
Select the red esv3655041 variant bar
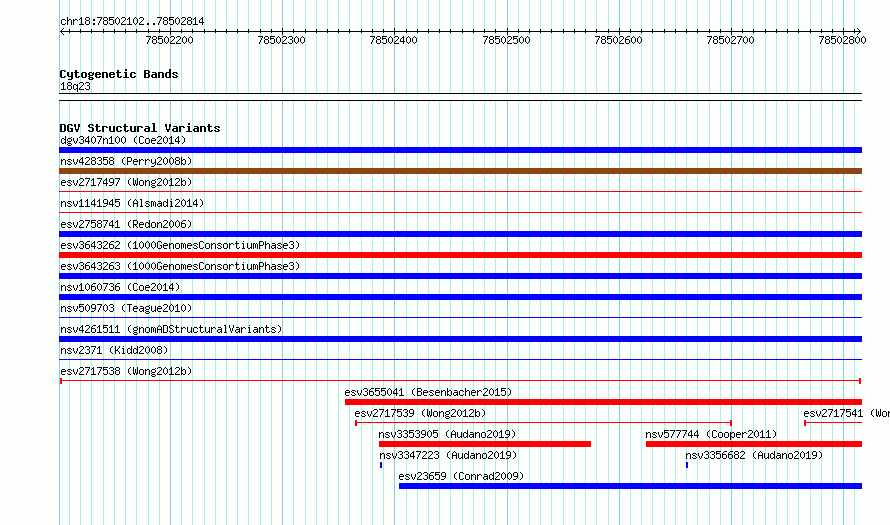[x=603, y=402]
